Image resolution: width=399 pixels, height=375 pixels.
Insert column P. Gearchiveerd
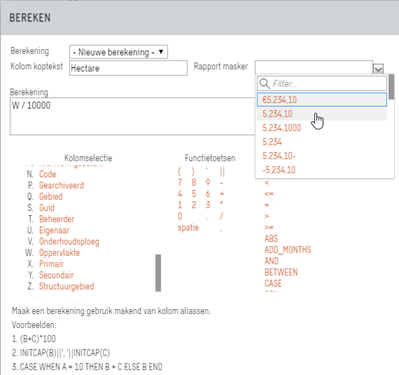click(x=61, y=185)
